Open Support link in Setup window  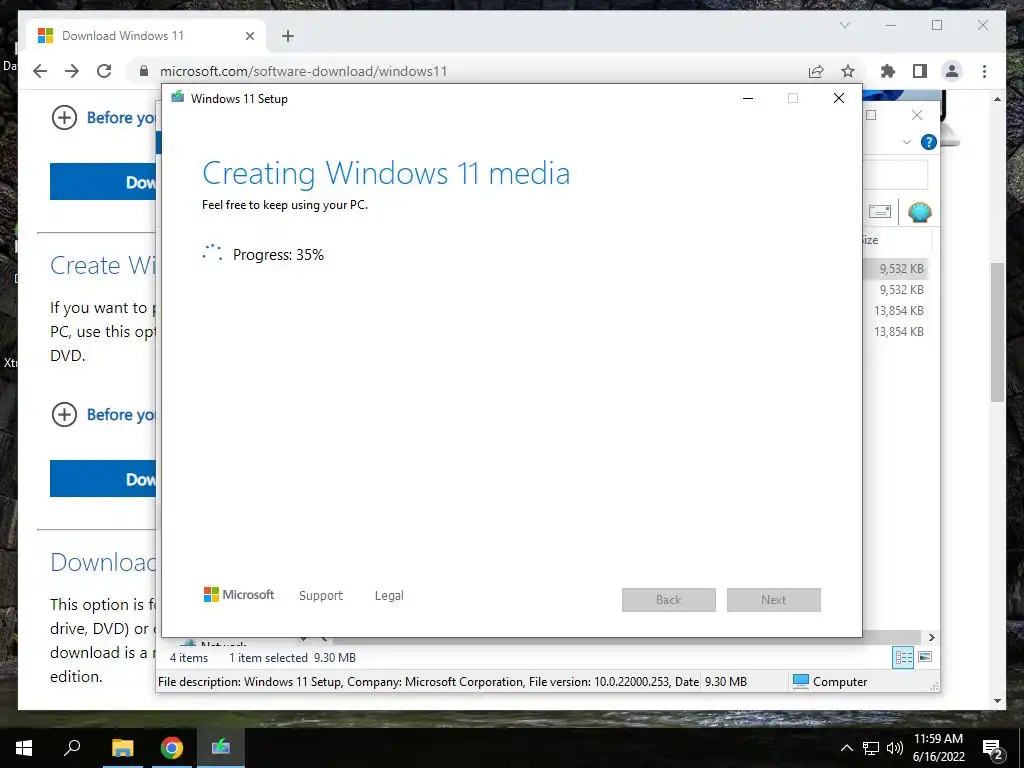(321, 596)
